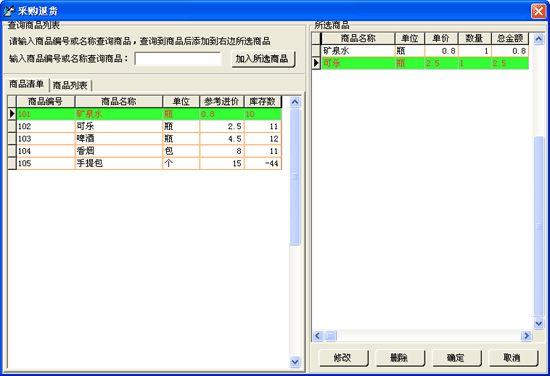Open the 商品清单 tab
Screen dimensions: 550x376
27,84
